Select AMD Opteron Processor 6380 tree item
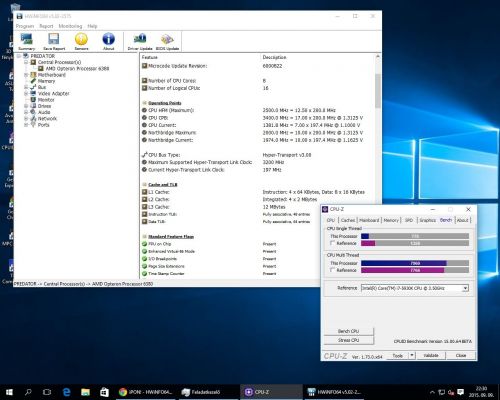 (77, 68)
